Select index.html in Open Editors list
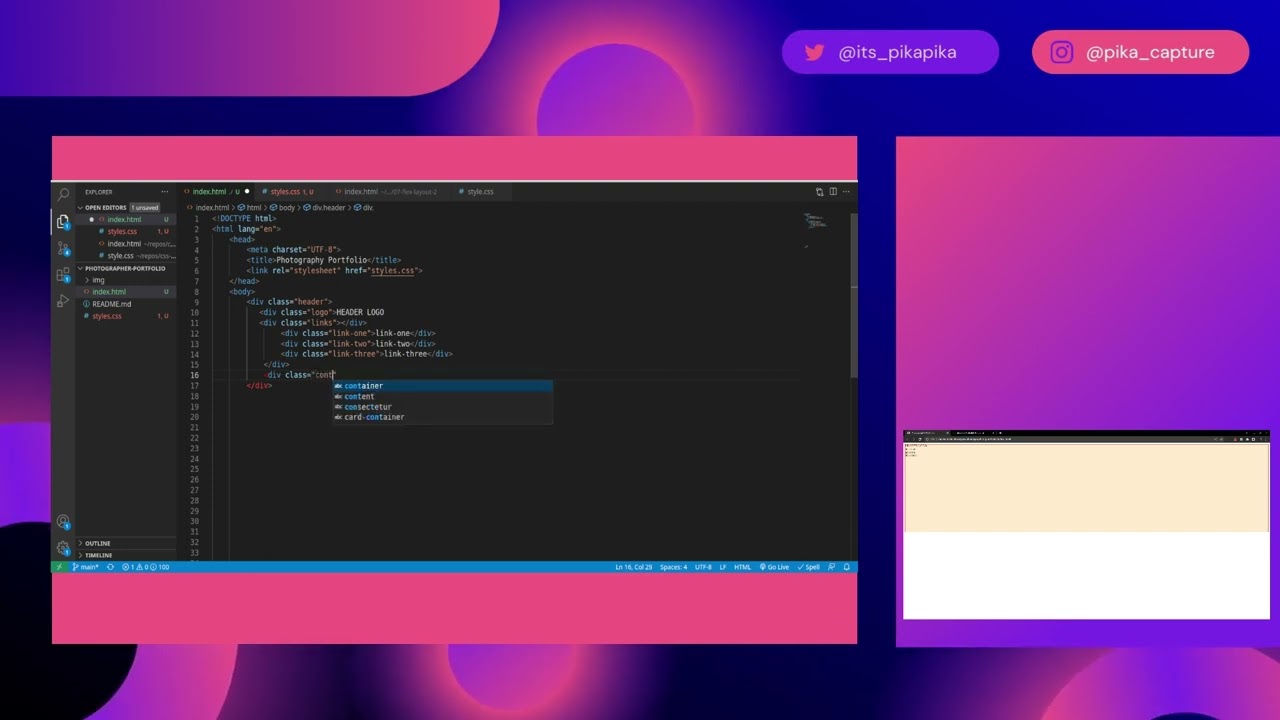1280x720 pixels. point(124,220)
